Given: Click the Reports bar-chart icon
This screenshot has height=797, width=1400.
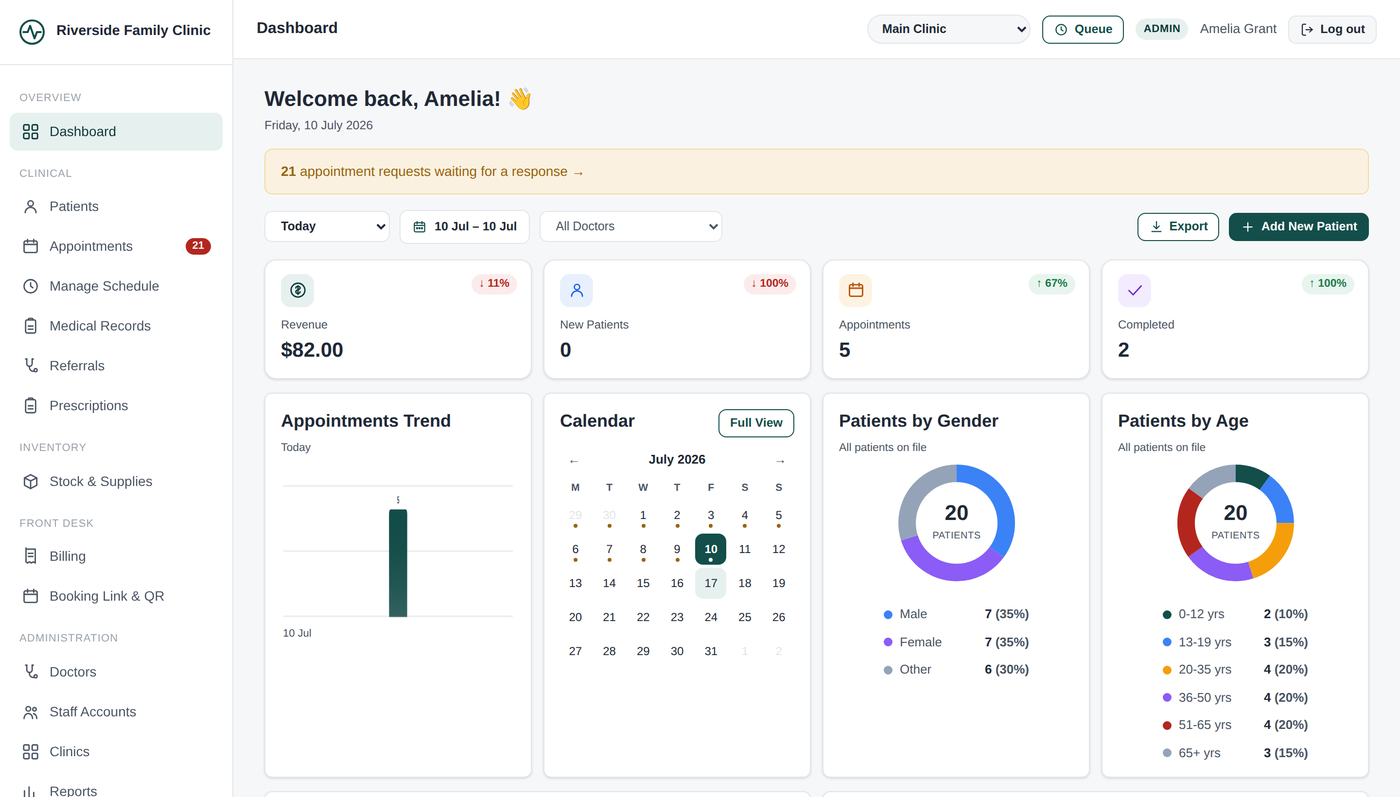Looking at the screenshot, I should point(31,791).
